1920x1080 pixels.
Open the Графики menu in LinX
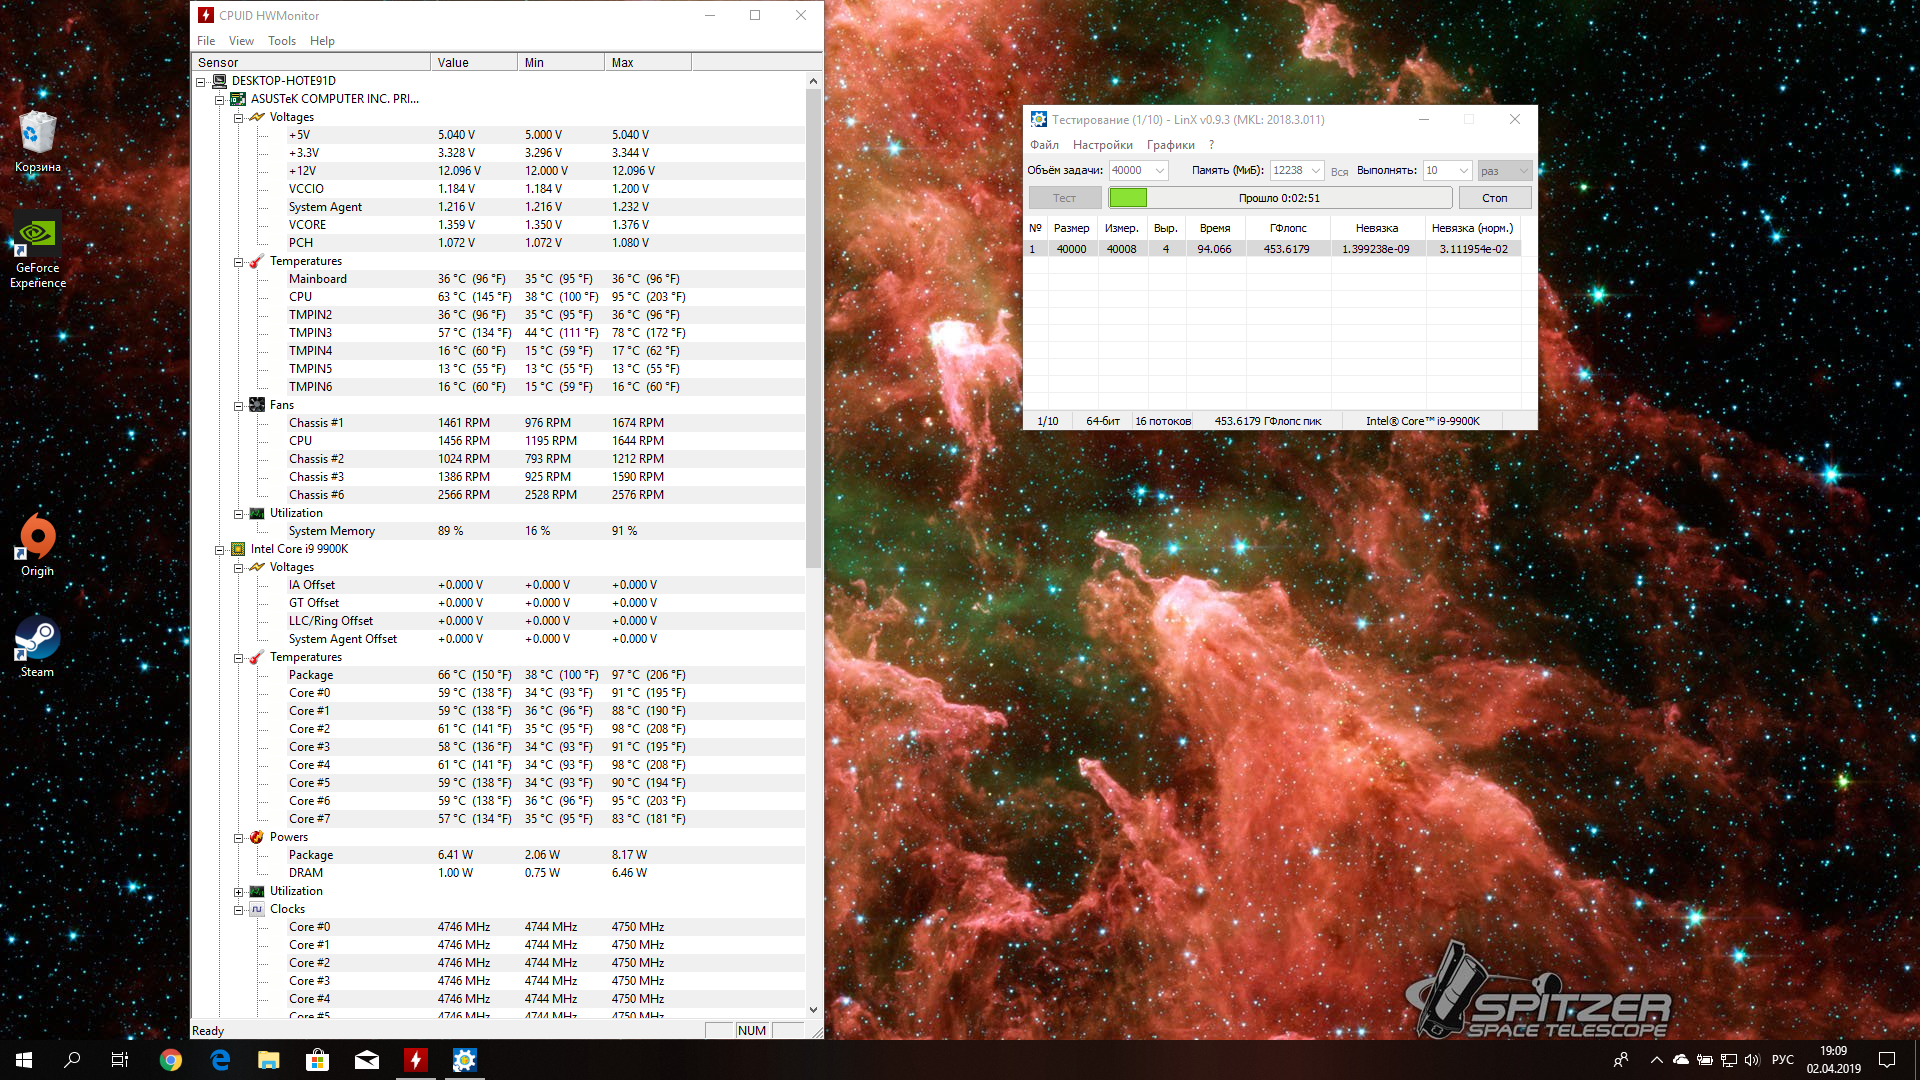tap(1170, 145)
